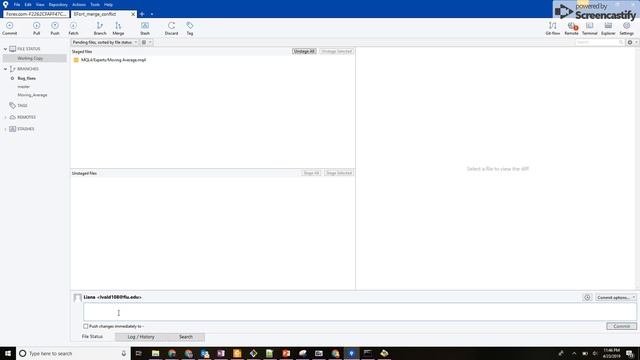Open File Explorer from the taskbar

point(156,353)
